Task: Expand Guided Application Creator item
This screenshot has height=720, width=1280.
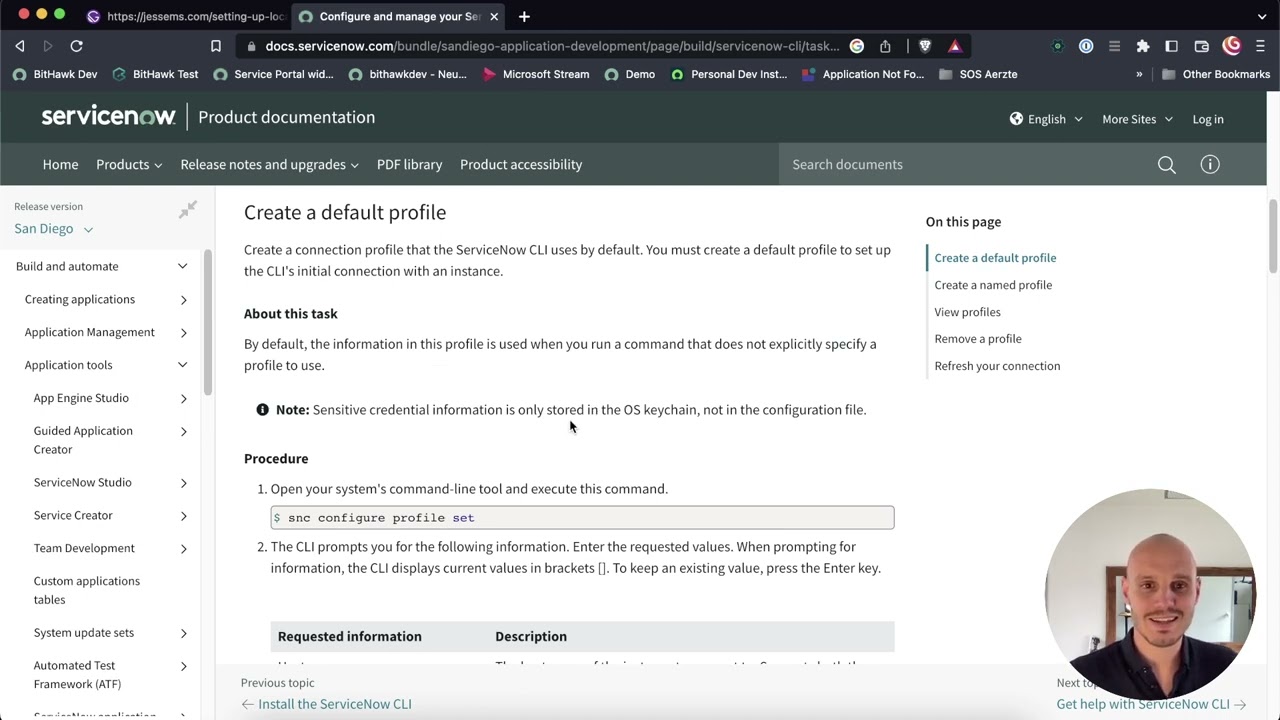Action: coord(183,431)
